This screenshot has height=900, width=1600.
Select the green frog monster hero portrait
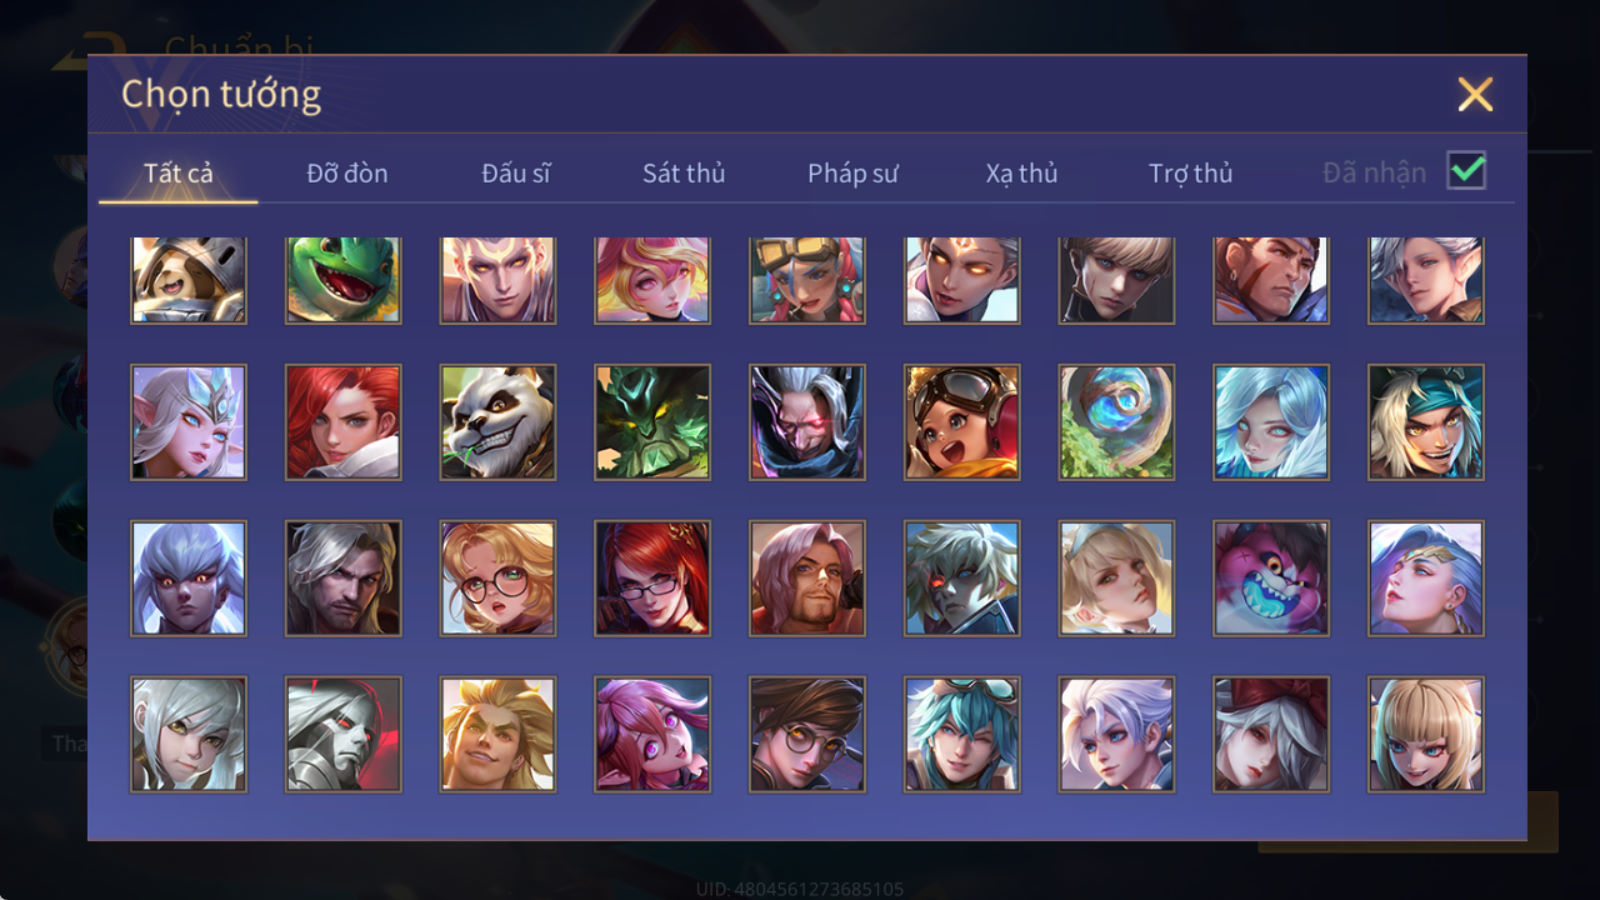pyautogui.click(x=343, y=280)
